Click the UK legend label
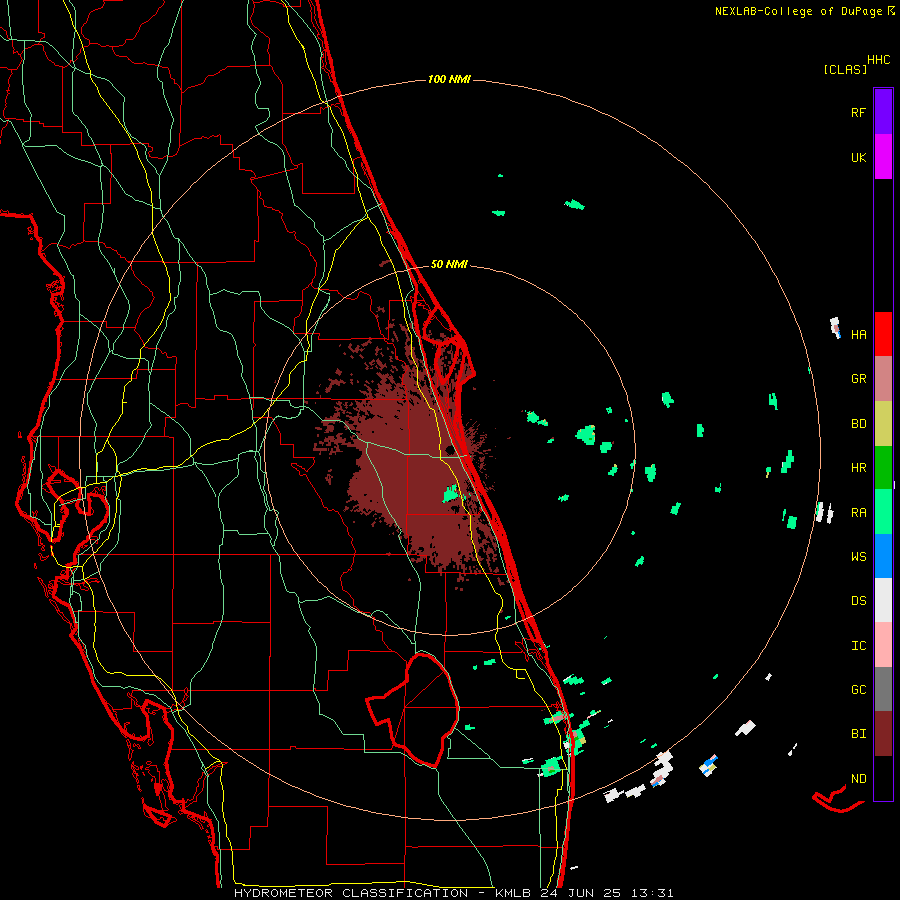 (x=858, y=158)
